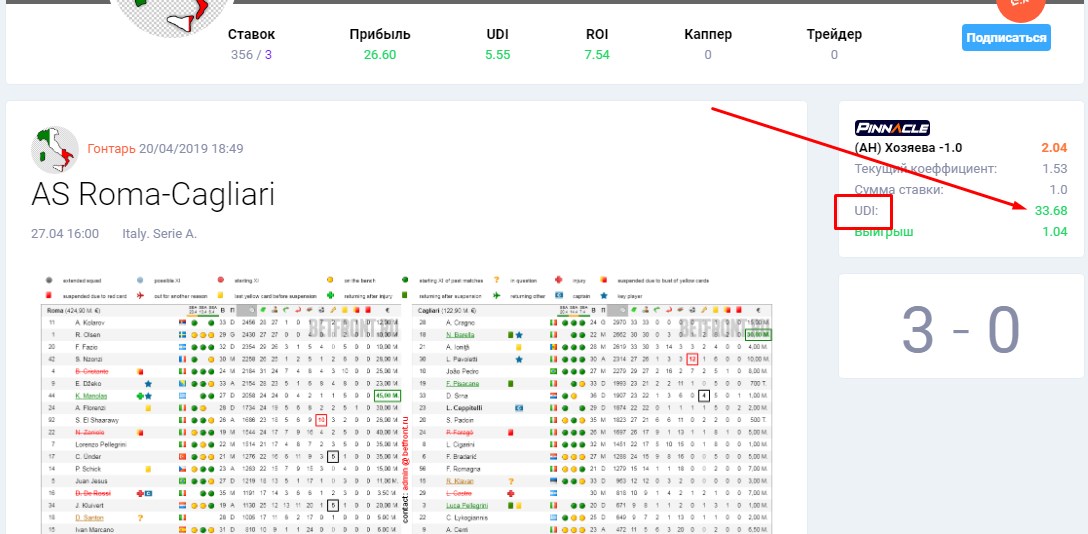Click the ROI value 7.54
The height and width of the screenshot is (534, 1088).
click(597, 55)
